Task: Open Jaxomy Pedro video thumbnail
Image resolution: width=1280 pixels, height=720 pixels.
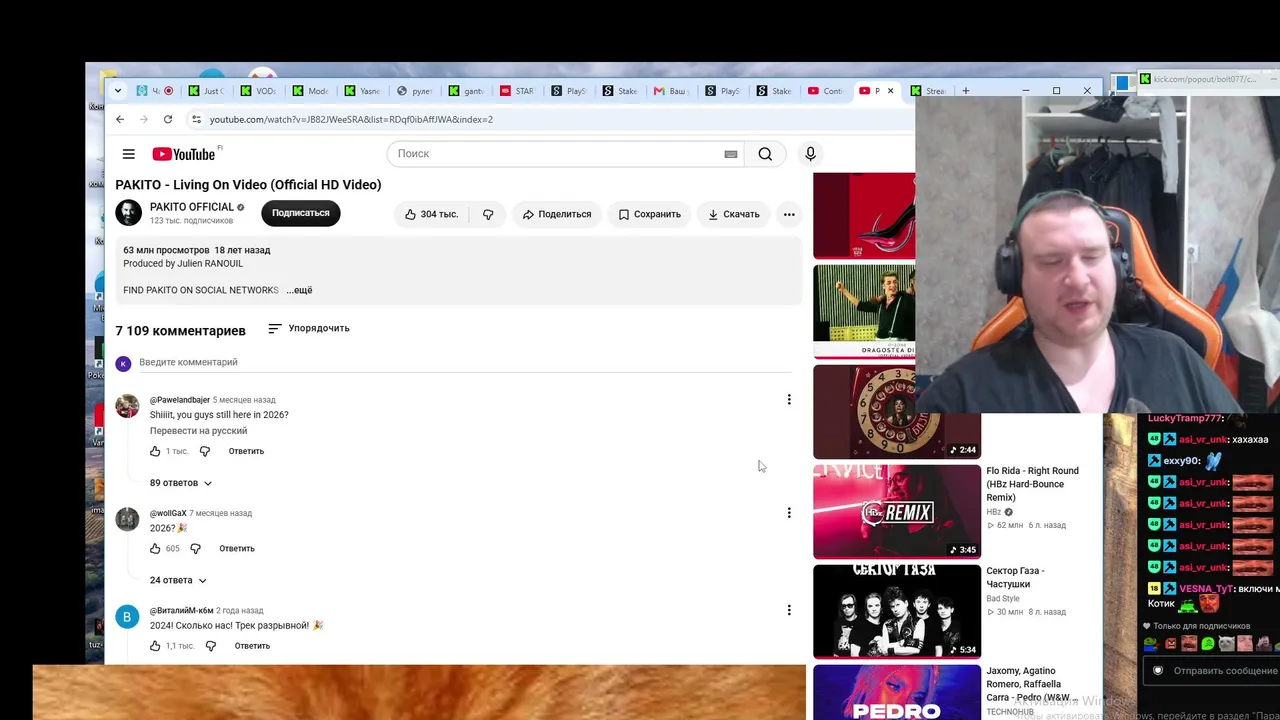Action: [897, 692]
